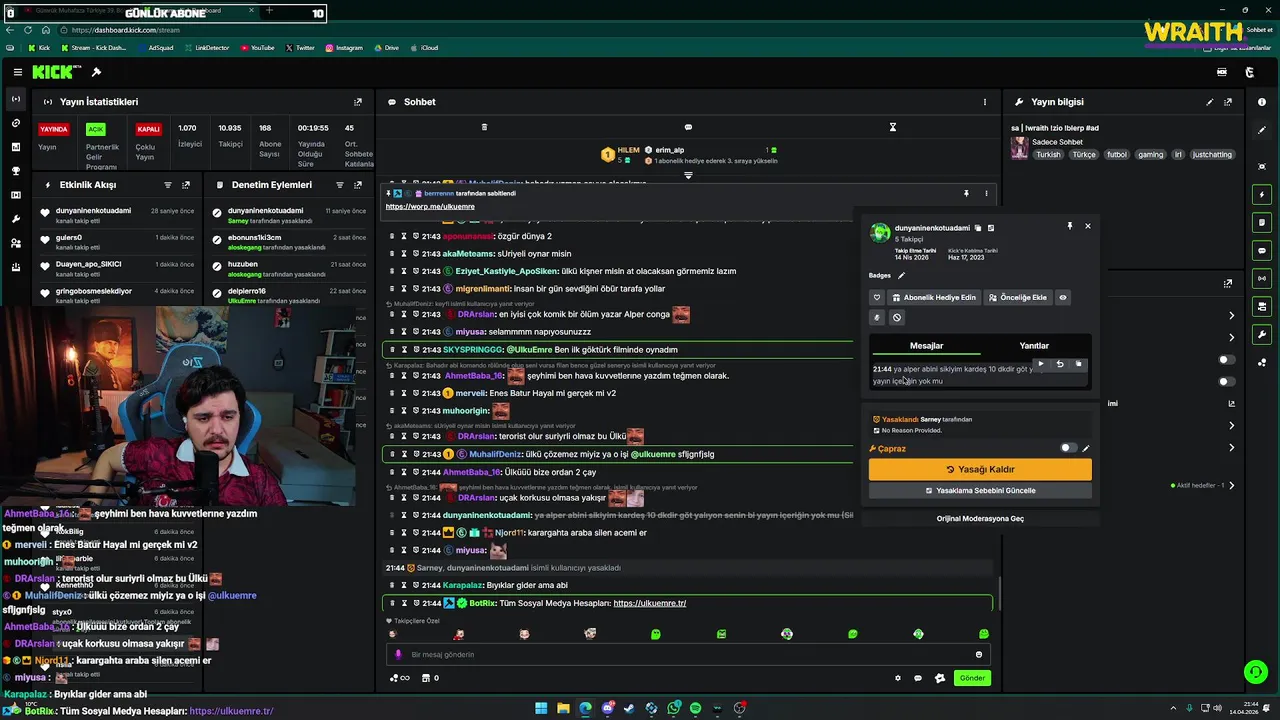Open the pinned message three-dot menu
Viewport: 1280px width, 720px height.
coord(986,193)
